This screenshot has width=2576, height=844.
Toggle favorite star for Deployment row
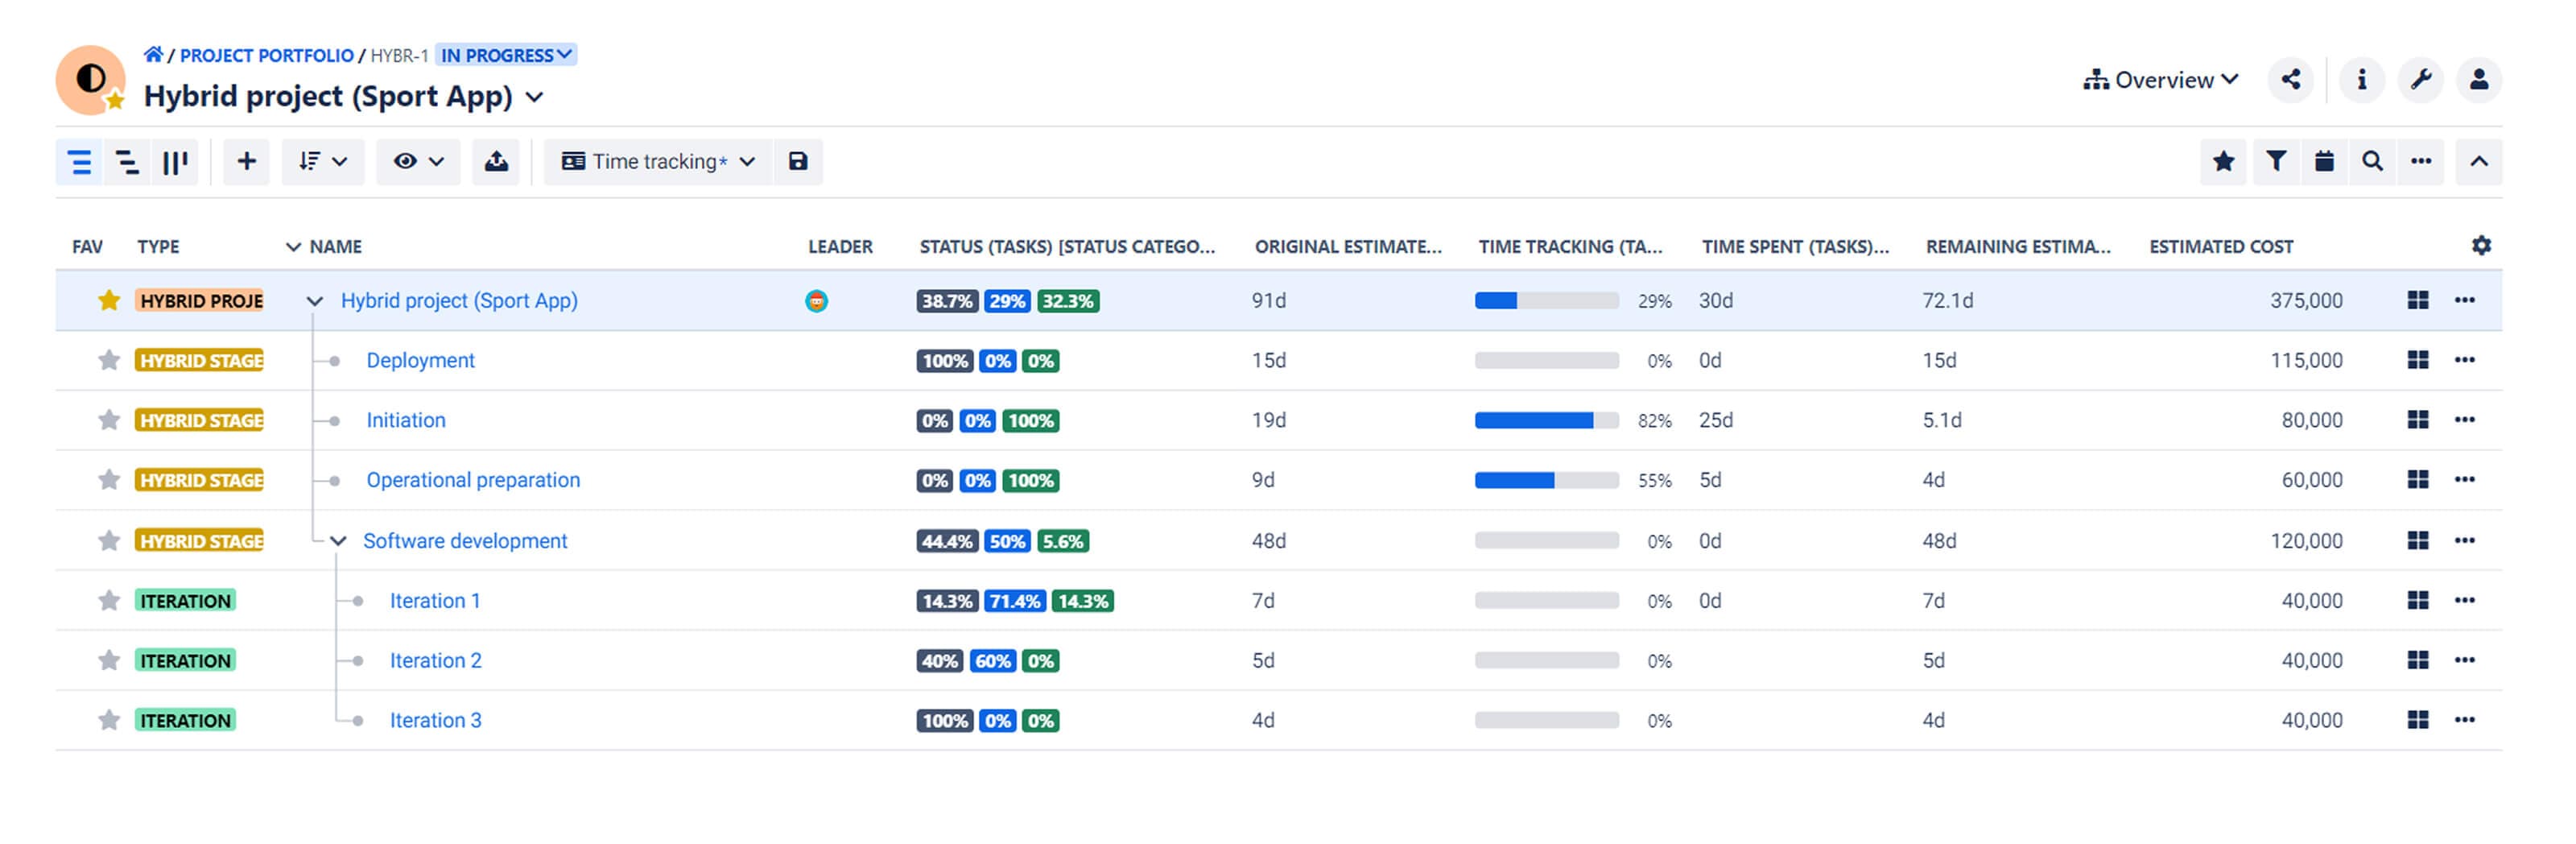[x=109, y=360]
